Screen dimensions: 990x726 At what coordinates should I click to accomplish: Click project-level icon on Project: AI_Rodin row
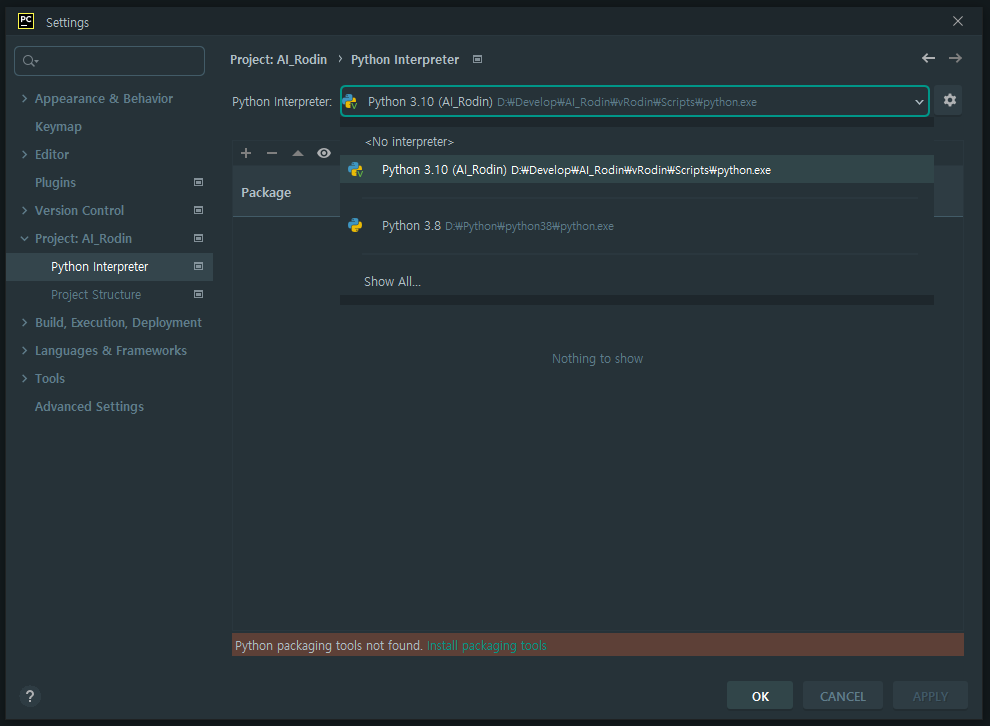[x=198, y=239]
